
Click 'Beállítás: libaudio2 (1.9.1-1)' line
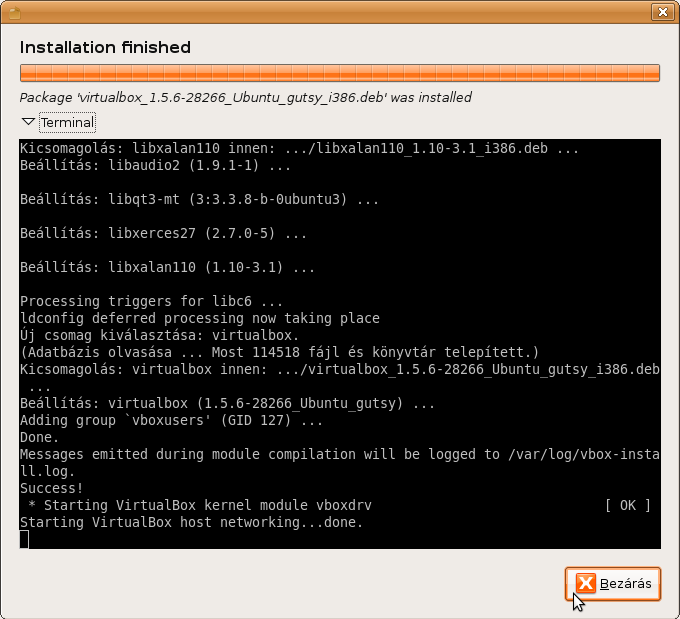[155, 165]
